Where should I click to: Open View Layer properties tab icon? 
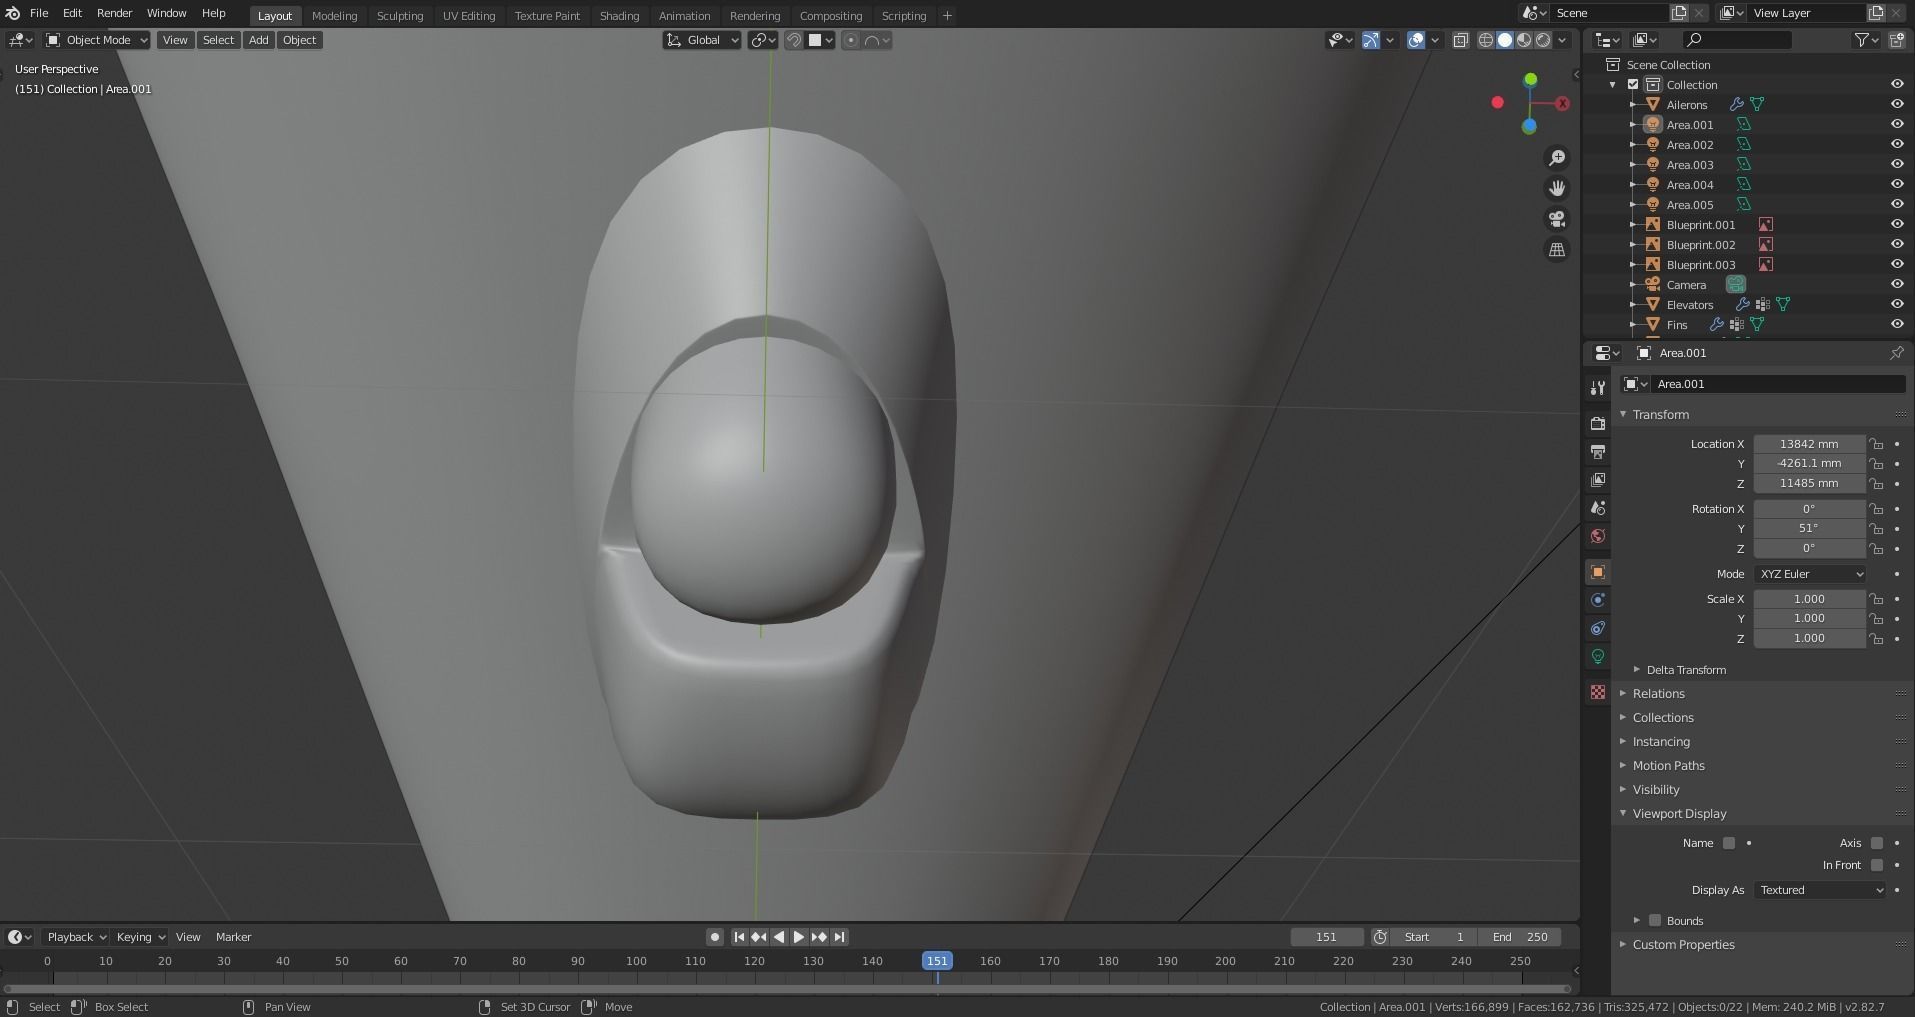[x=1598, y=480]
